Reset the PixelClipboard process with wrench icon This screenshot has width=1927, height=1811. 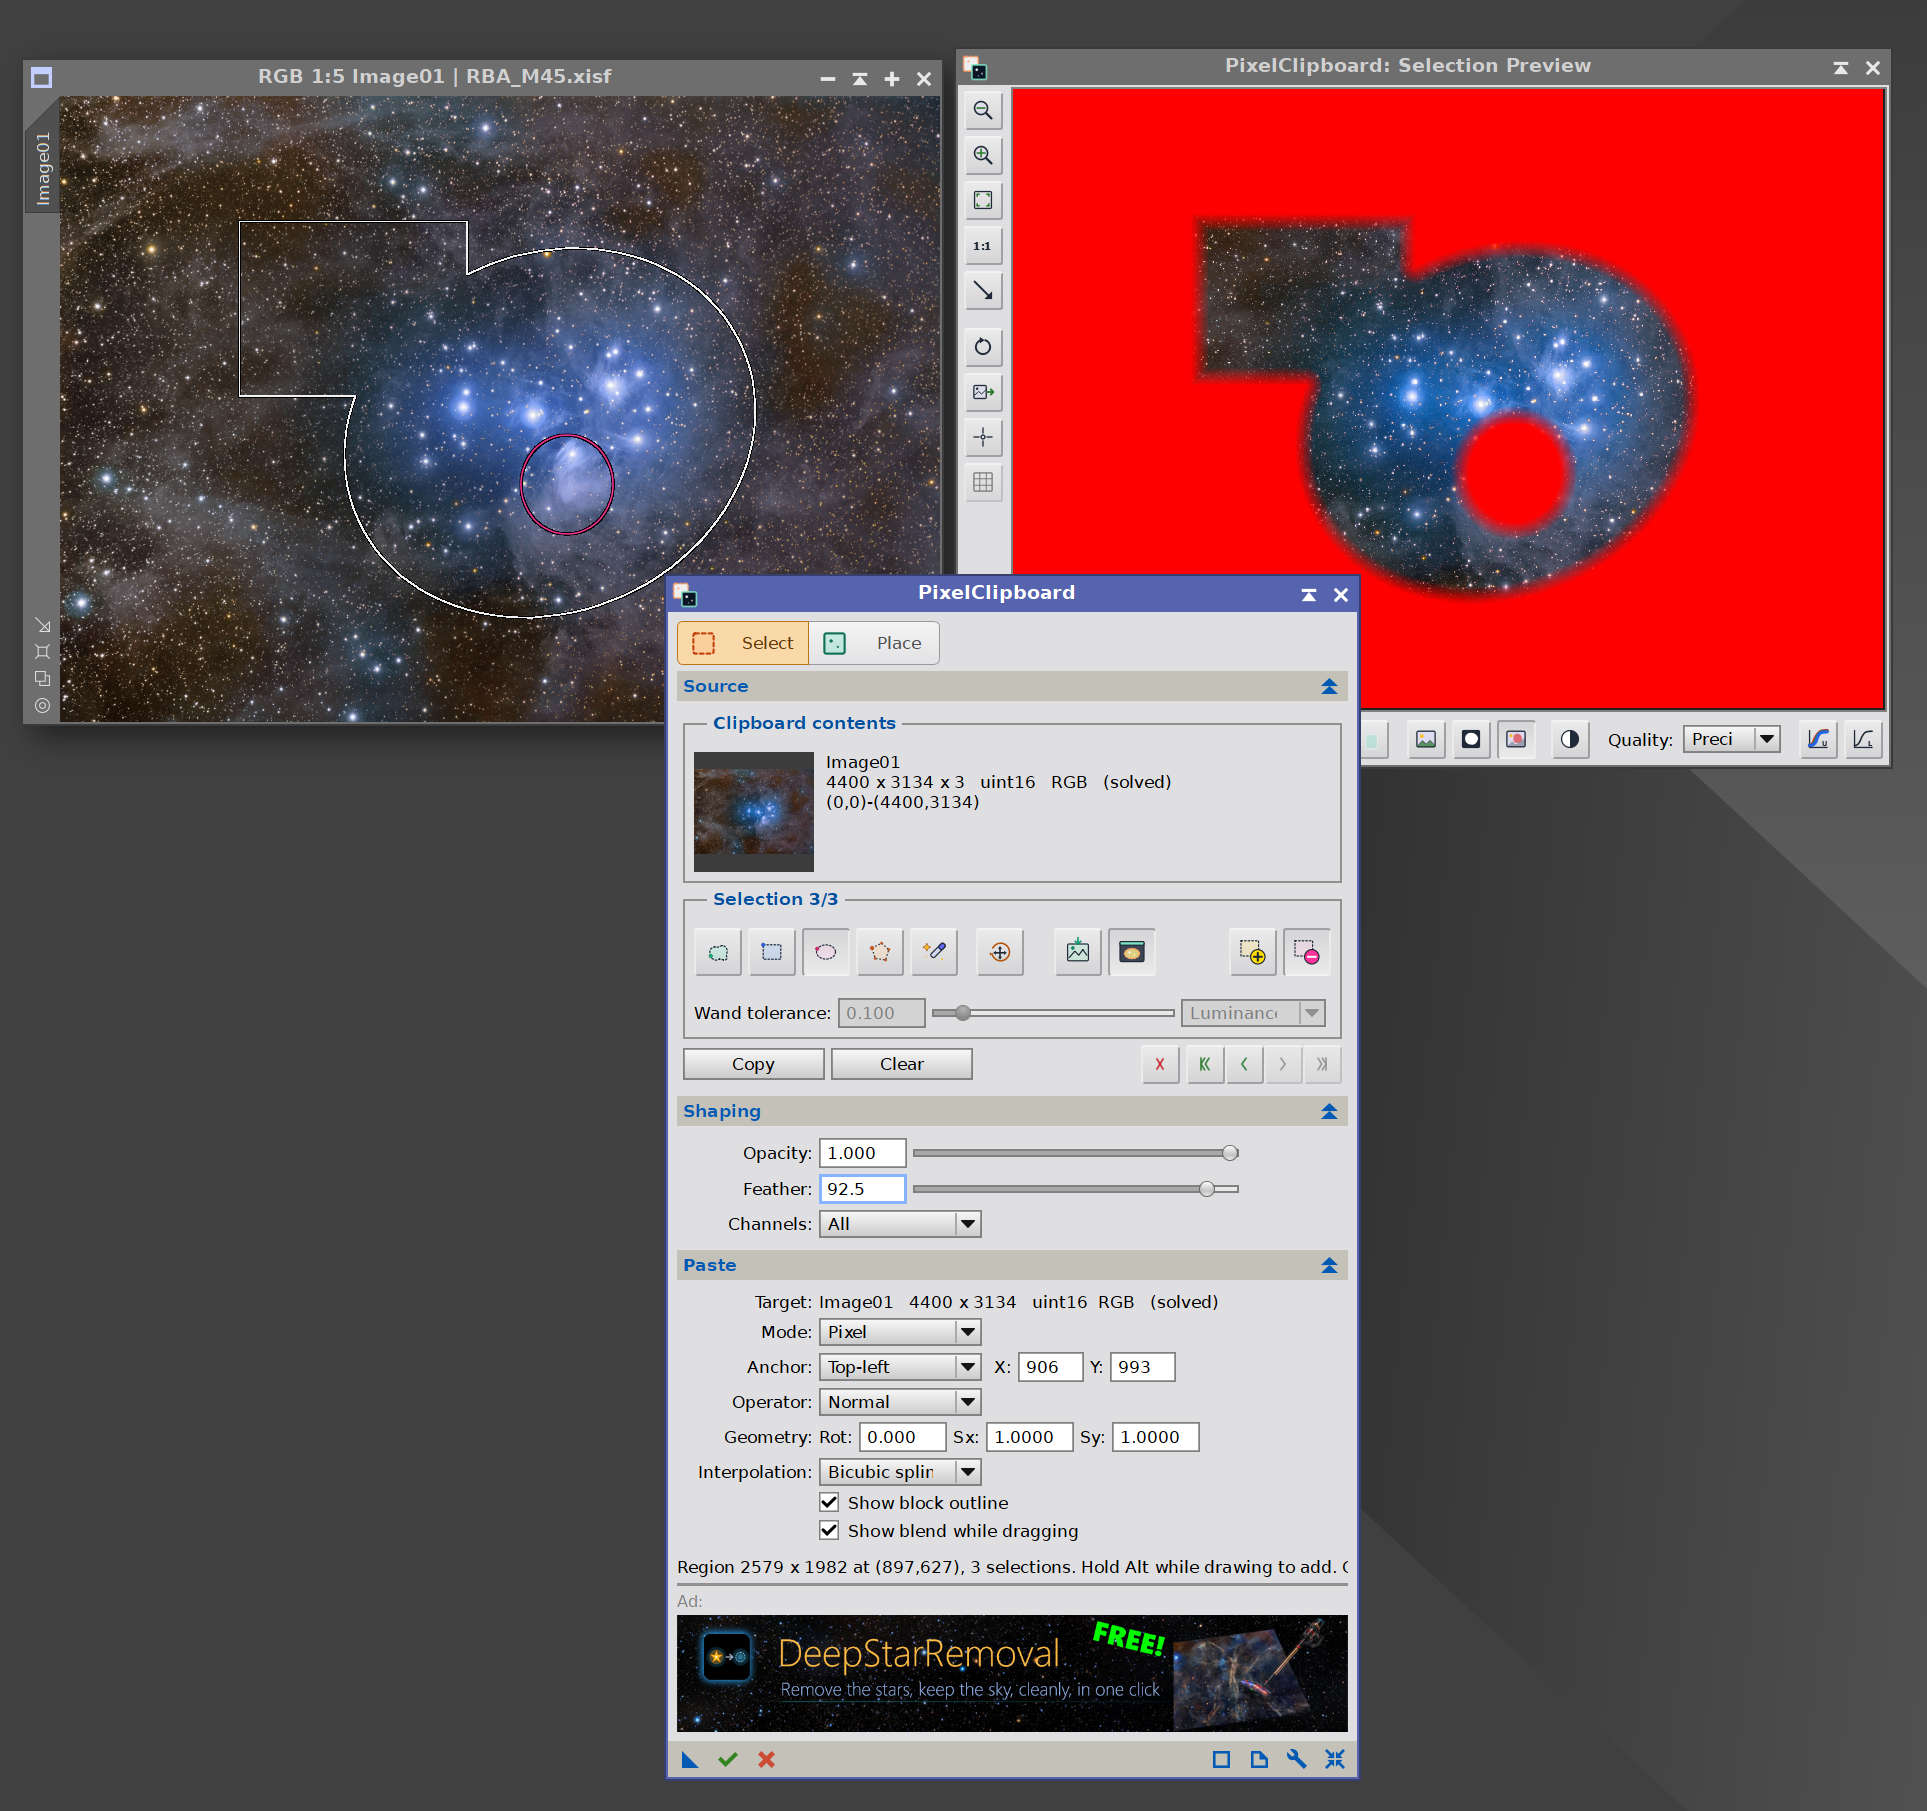[x=1296, y=1759]
